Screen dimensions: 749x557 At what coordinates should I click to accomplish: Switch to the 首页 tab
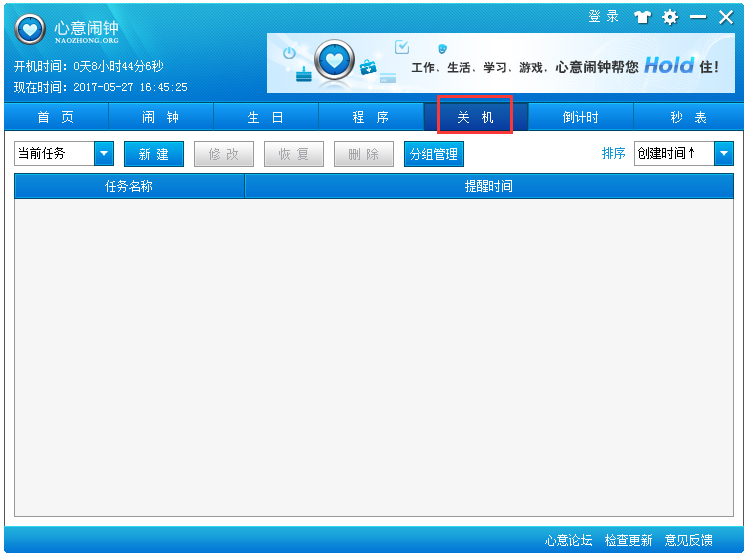(56, 117)
